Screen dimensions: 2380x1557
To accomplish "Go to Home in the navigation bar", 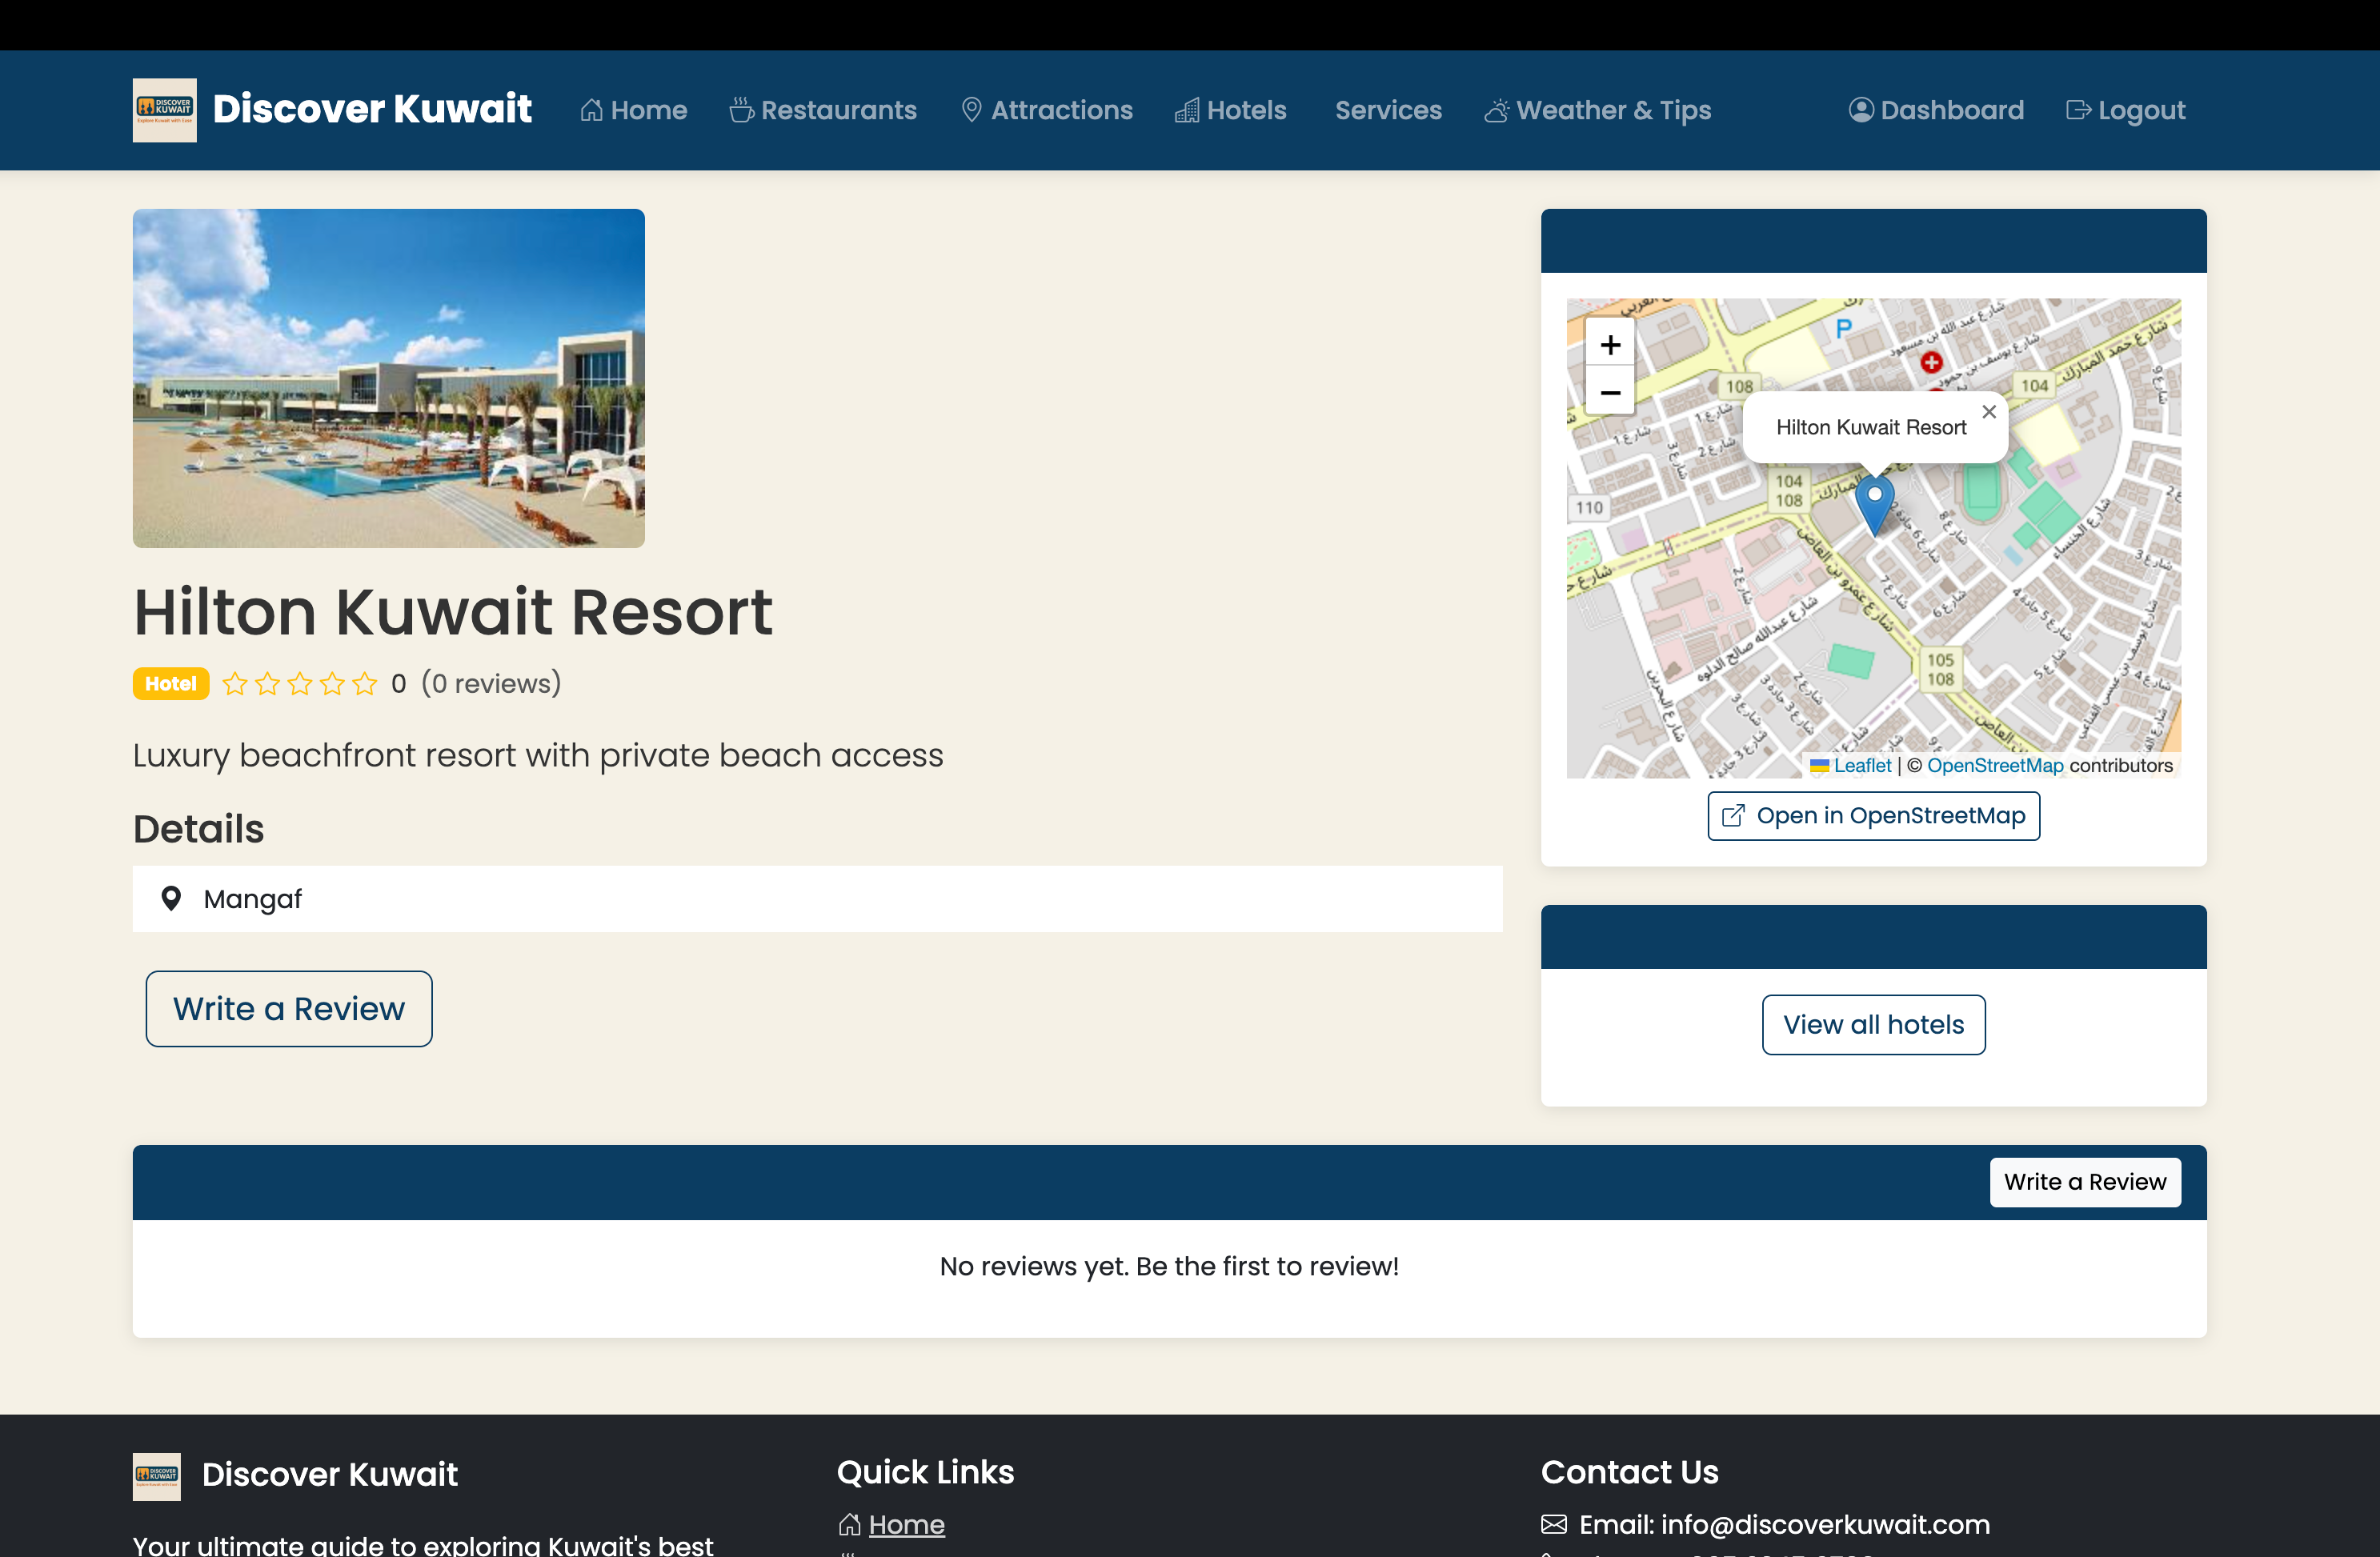I will [634, 110].
